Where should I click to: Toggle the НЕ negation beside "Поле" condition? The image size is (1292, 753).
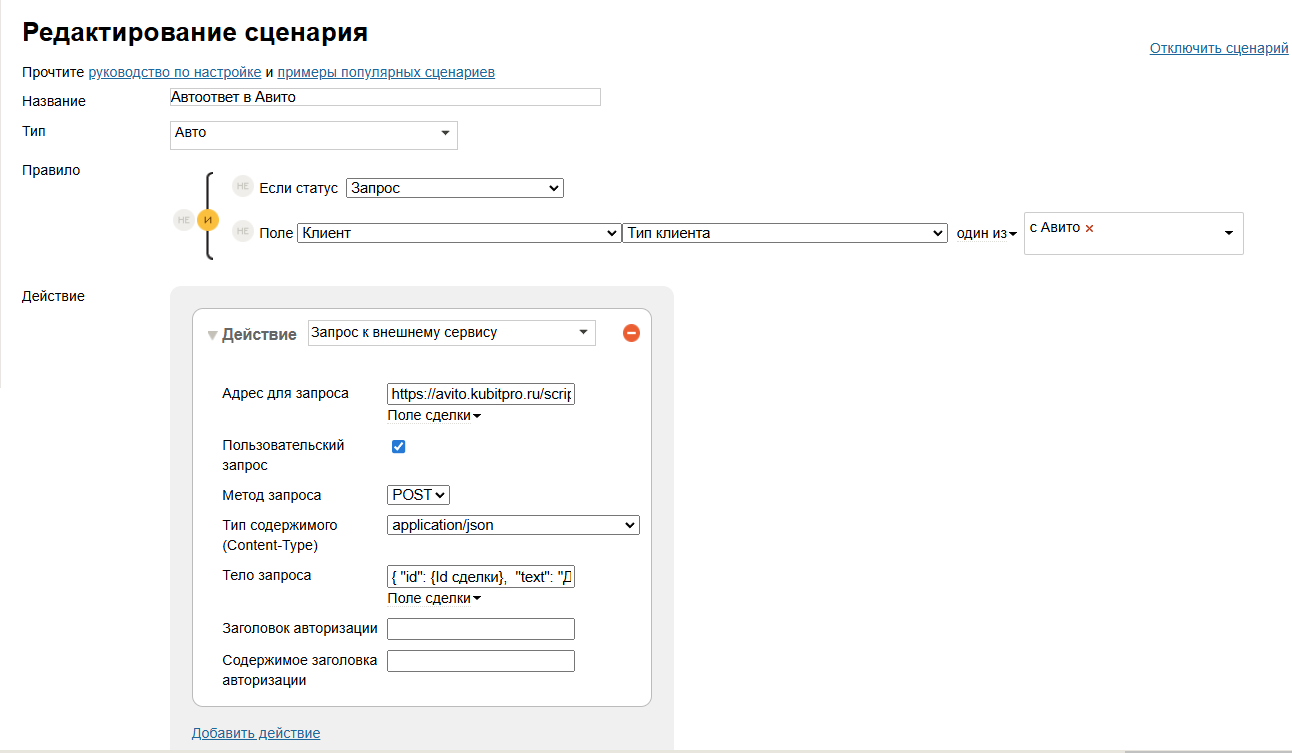[x=242, y=232]
